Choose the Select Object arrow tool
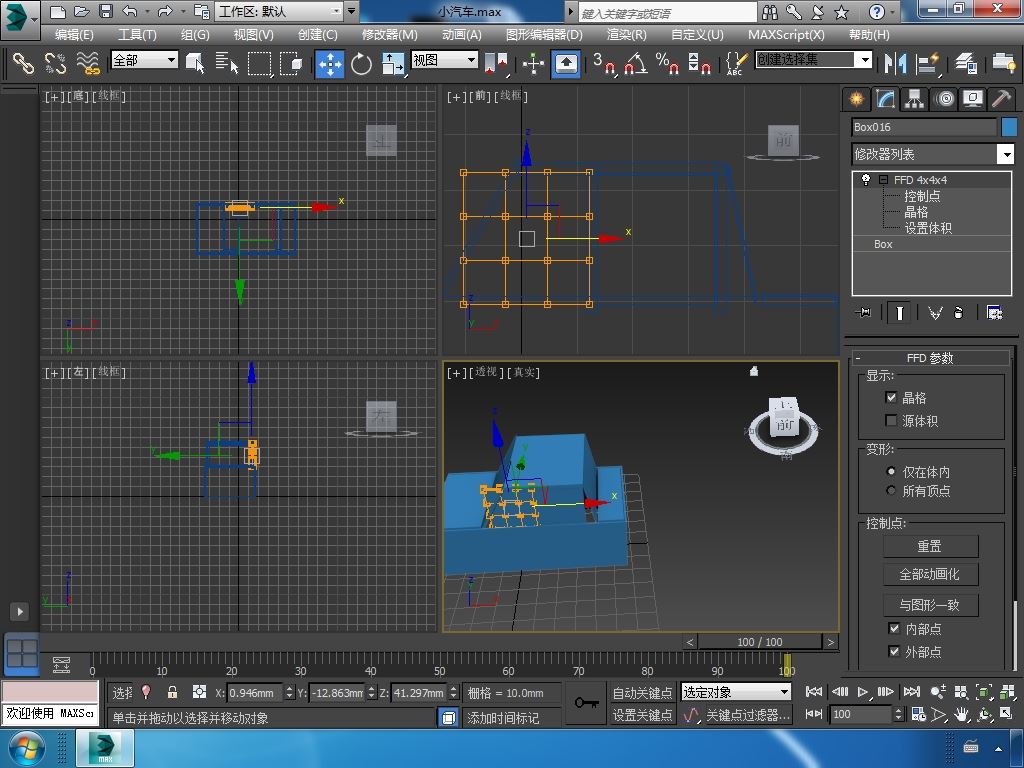This screenshot has width=1024, height=768. tap(195, 63)
